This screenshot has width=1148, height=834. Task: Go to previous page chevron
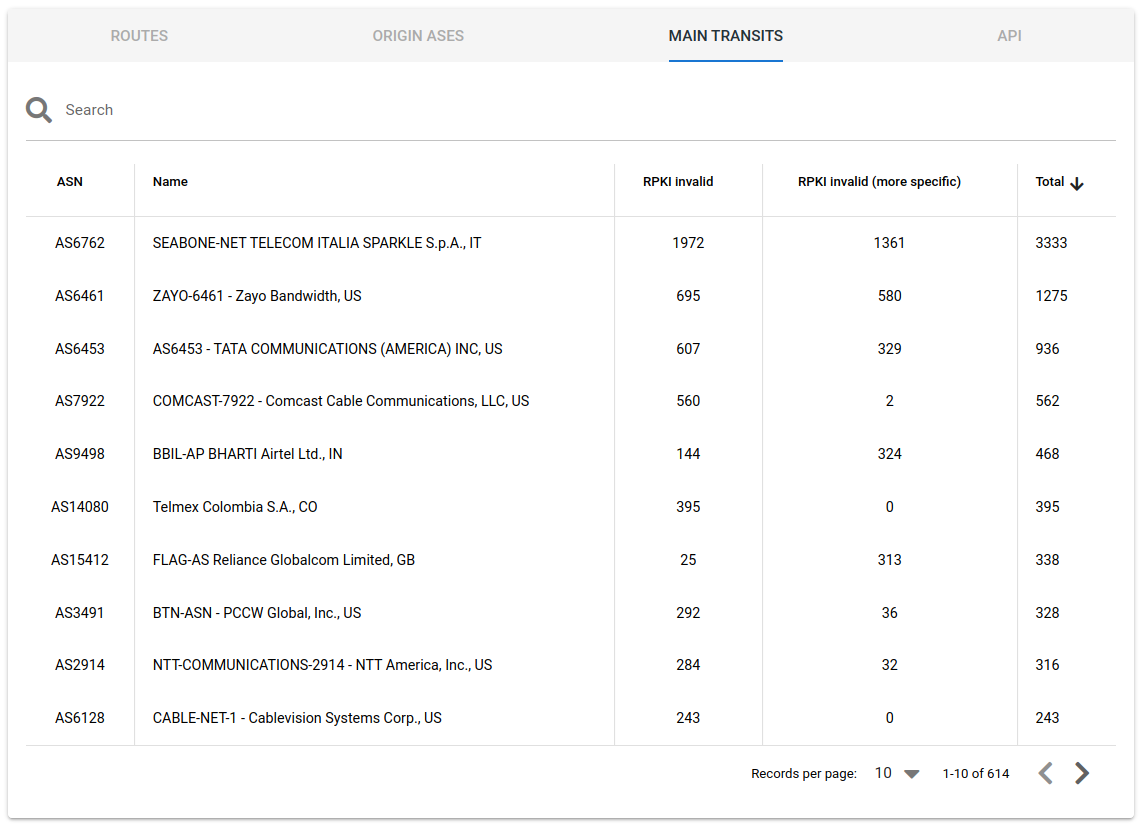coord(1046,772)
